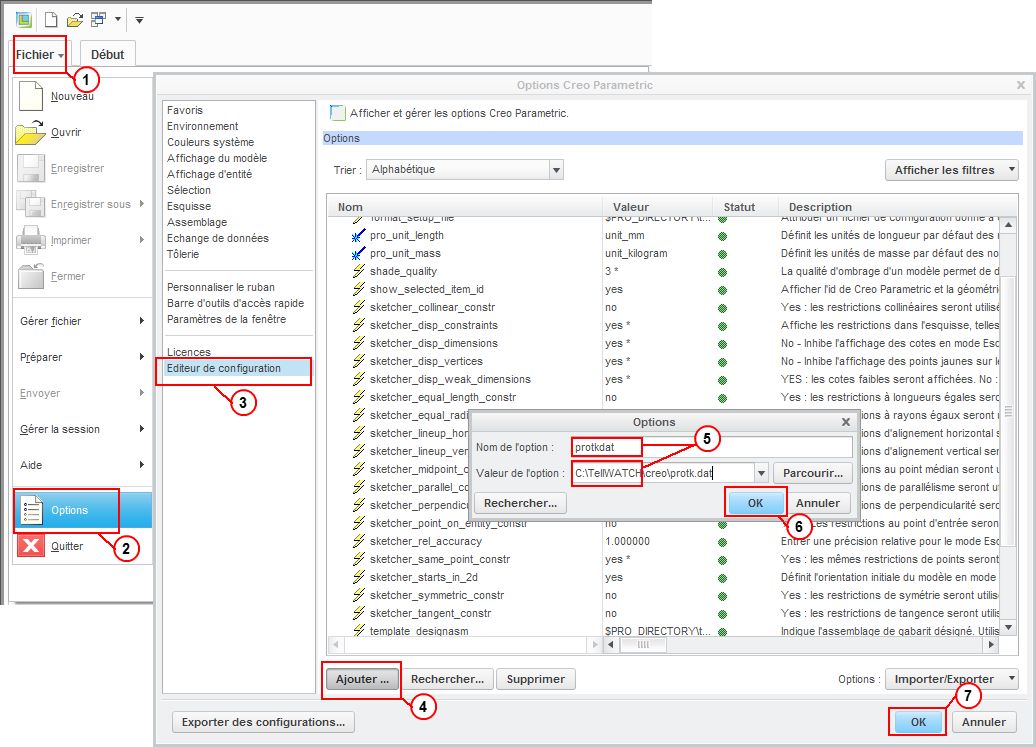Choose Ouvrir in the Fichier menu
The image size is (1036, 747).
(x=66, y=132)
